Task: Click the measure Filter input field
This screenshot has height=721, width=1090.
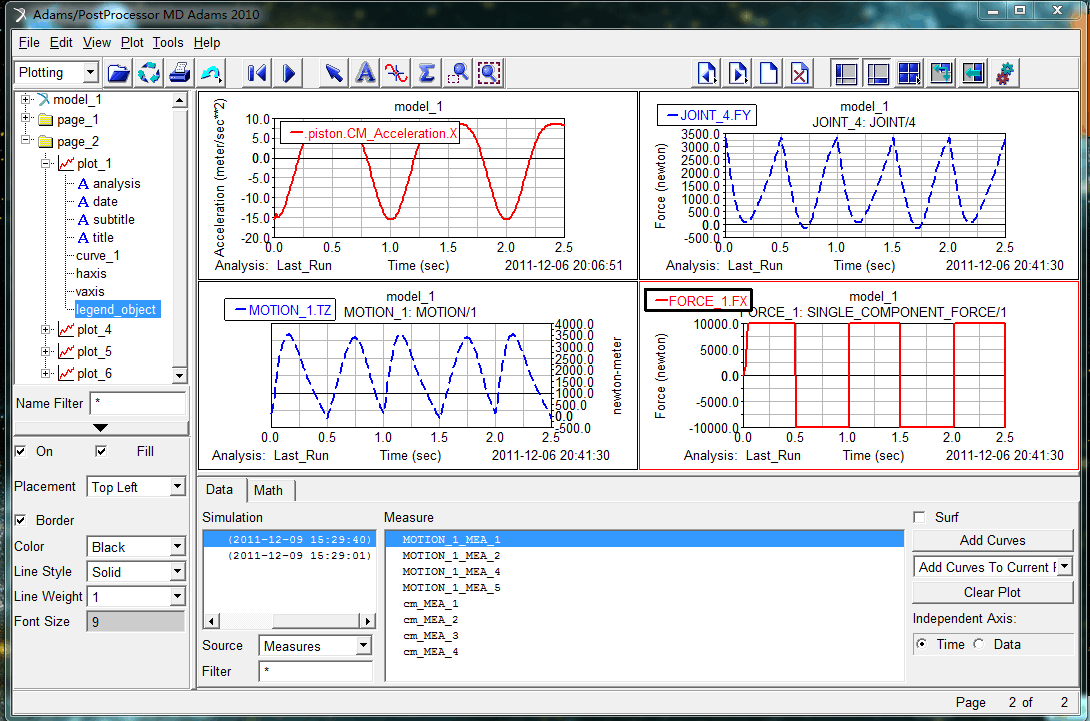Action: point(316,672)
